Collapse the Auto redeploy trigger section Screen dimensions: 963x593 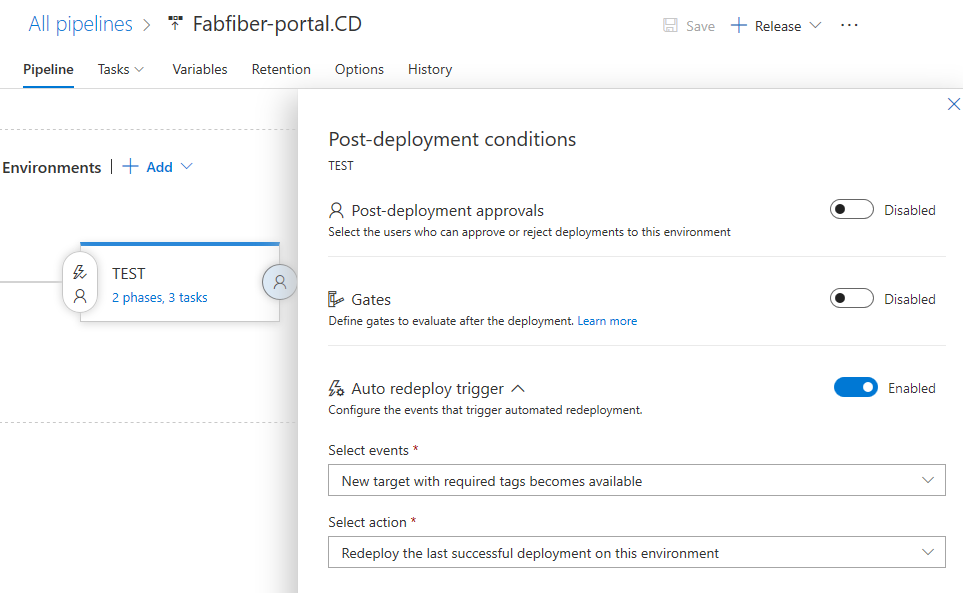[518, 388]
